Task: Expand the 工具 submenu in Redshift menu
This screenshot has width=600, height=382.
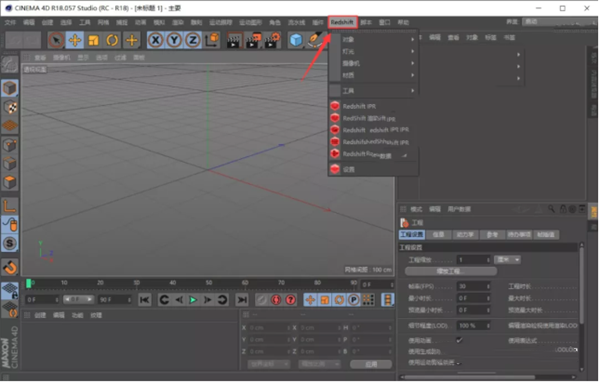Action: (373, 91)
